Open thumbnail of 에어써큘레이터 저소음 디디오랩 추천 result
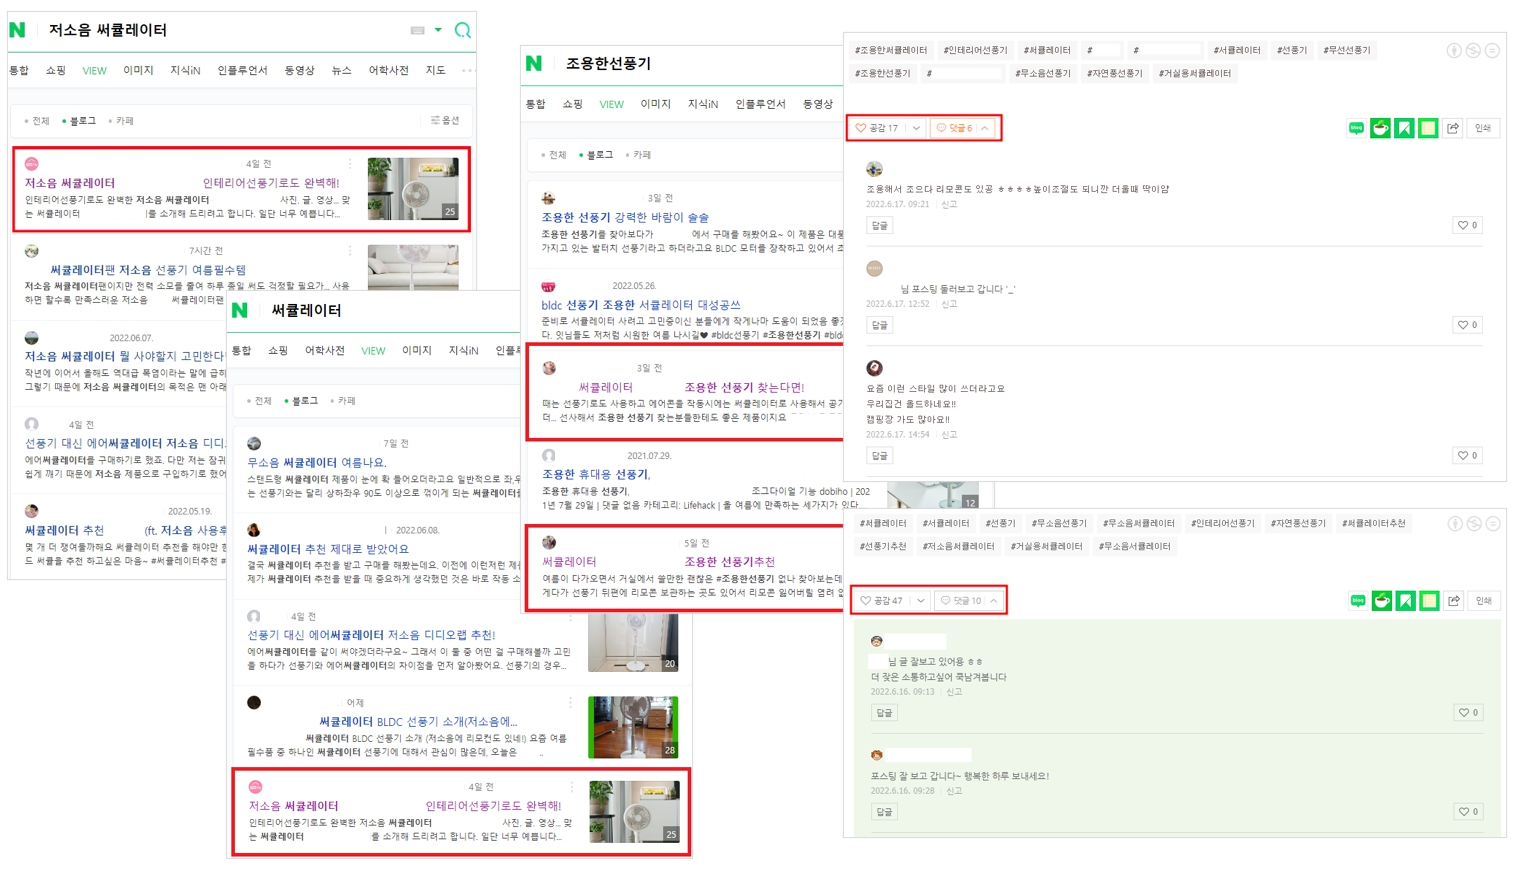Screen dimensions: 1525x870 point(633,642)
